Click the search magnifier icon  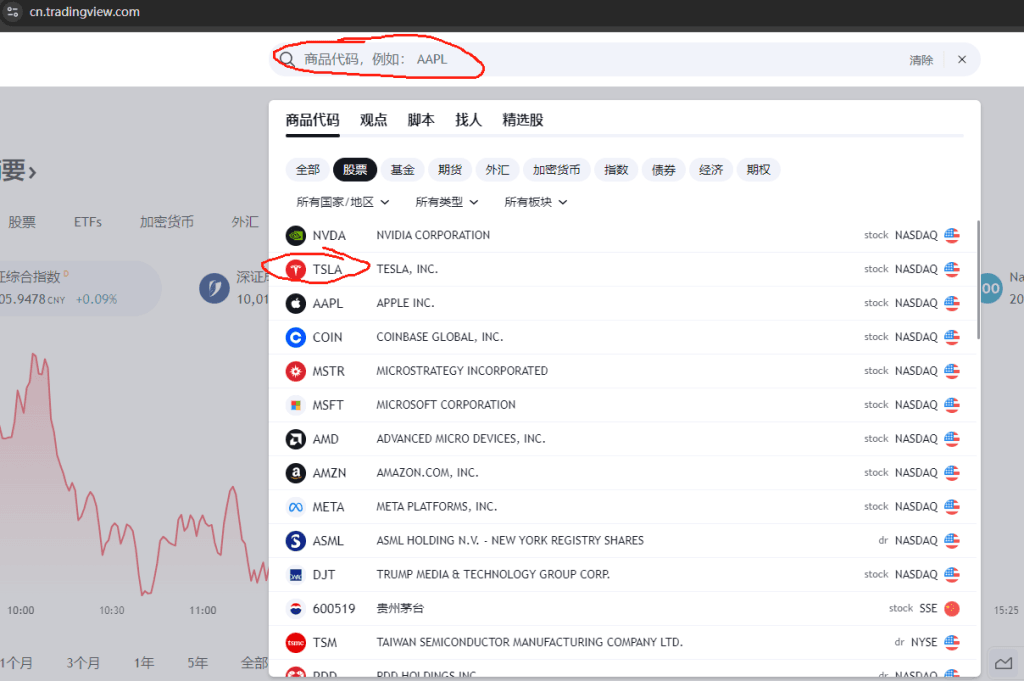(x=287, y=59)
